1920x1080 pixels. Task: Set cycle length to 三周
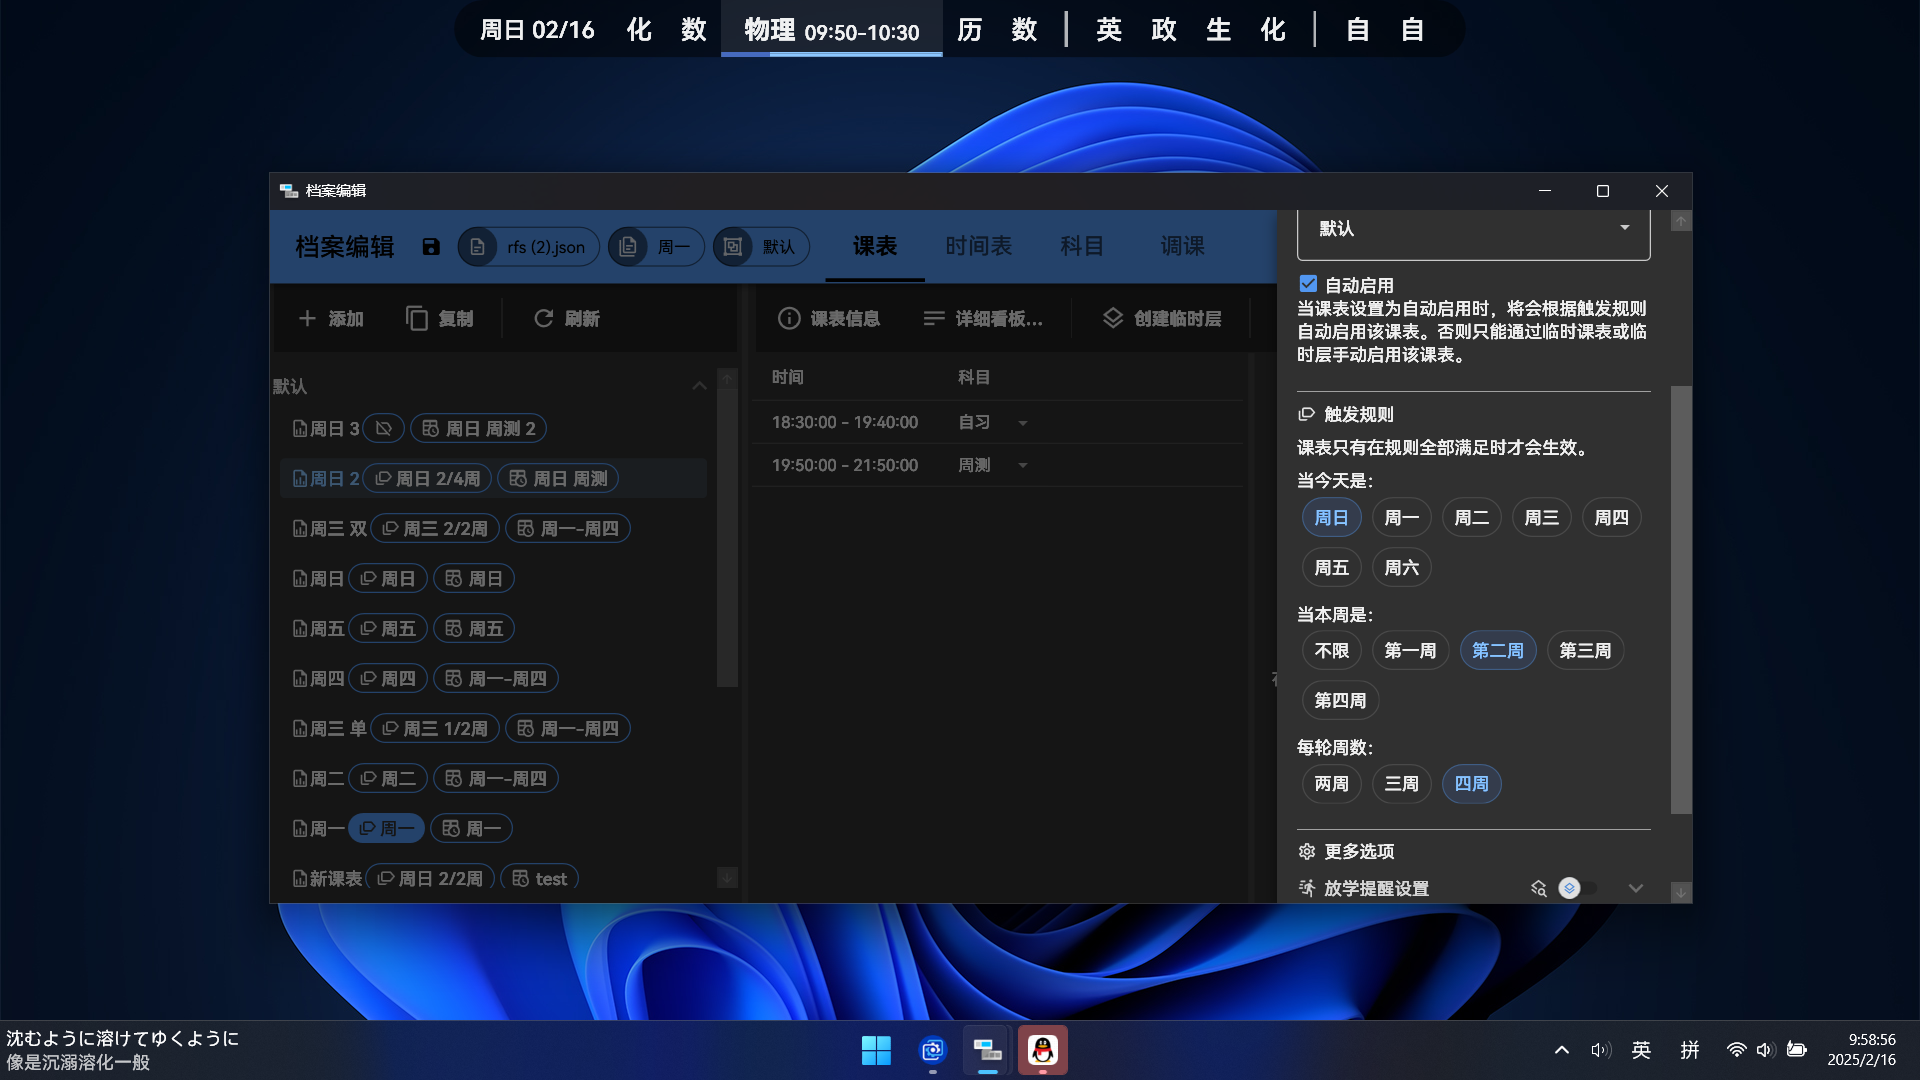1401,784
